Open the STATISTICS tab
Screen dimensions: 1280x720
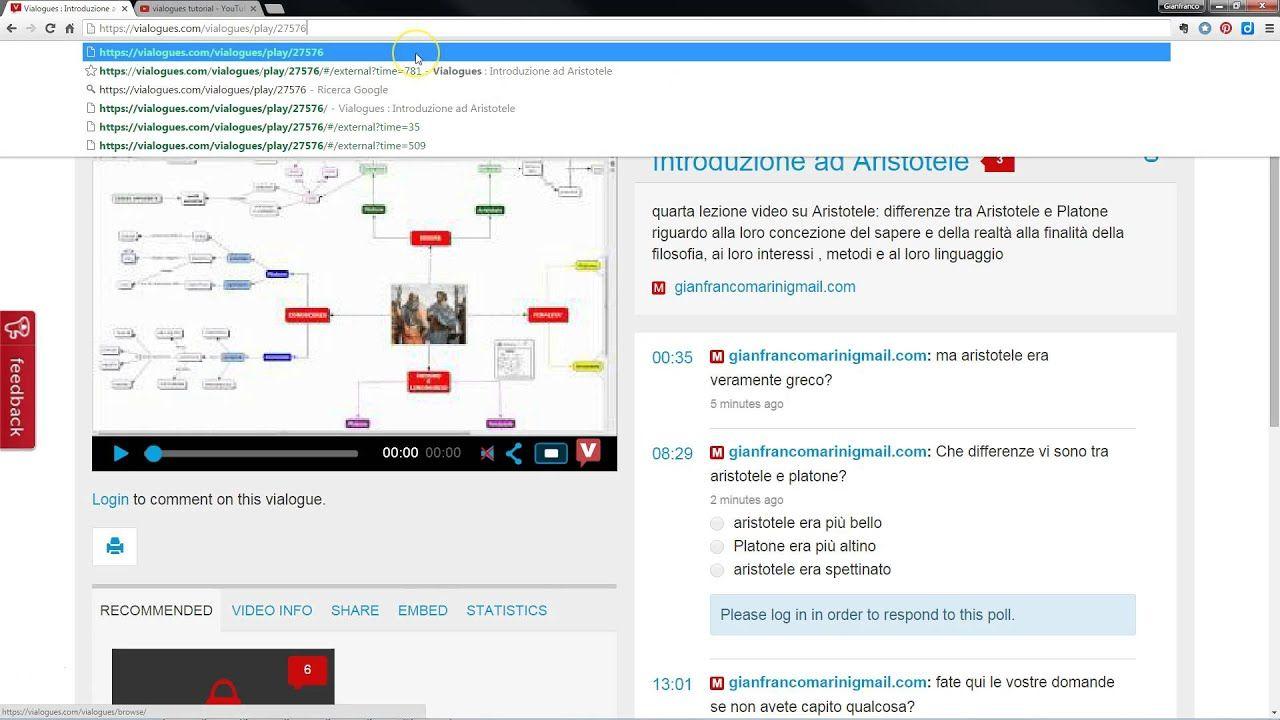(506, 610)
